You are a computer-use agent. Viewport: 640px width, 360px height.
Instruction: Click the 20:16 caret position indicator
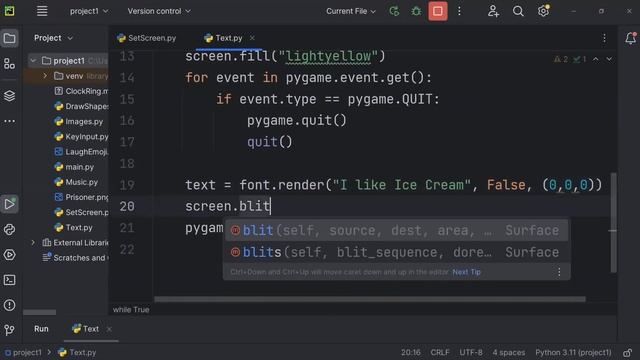pyautogui.click(x=410, y=352)
